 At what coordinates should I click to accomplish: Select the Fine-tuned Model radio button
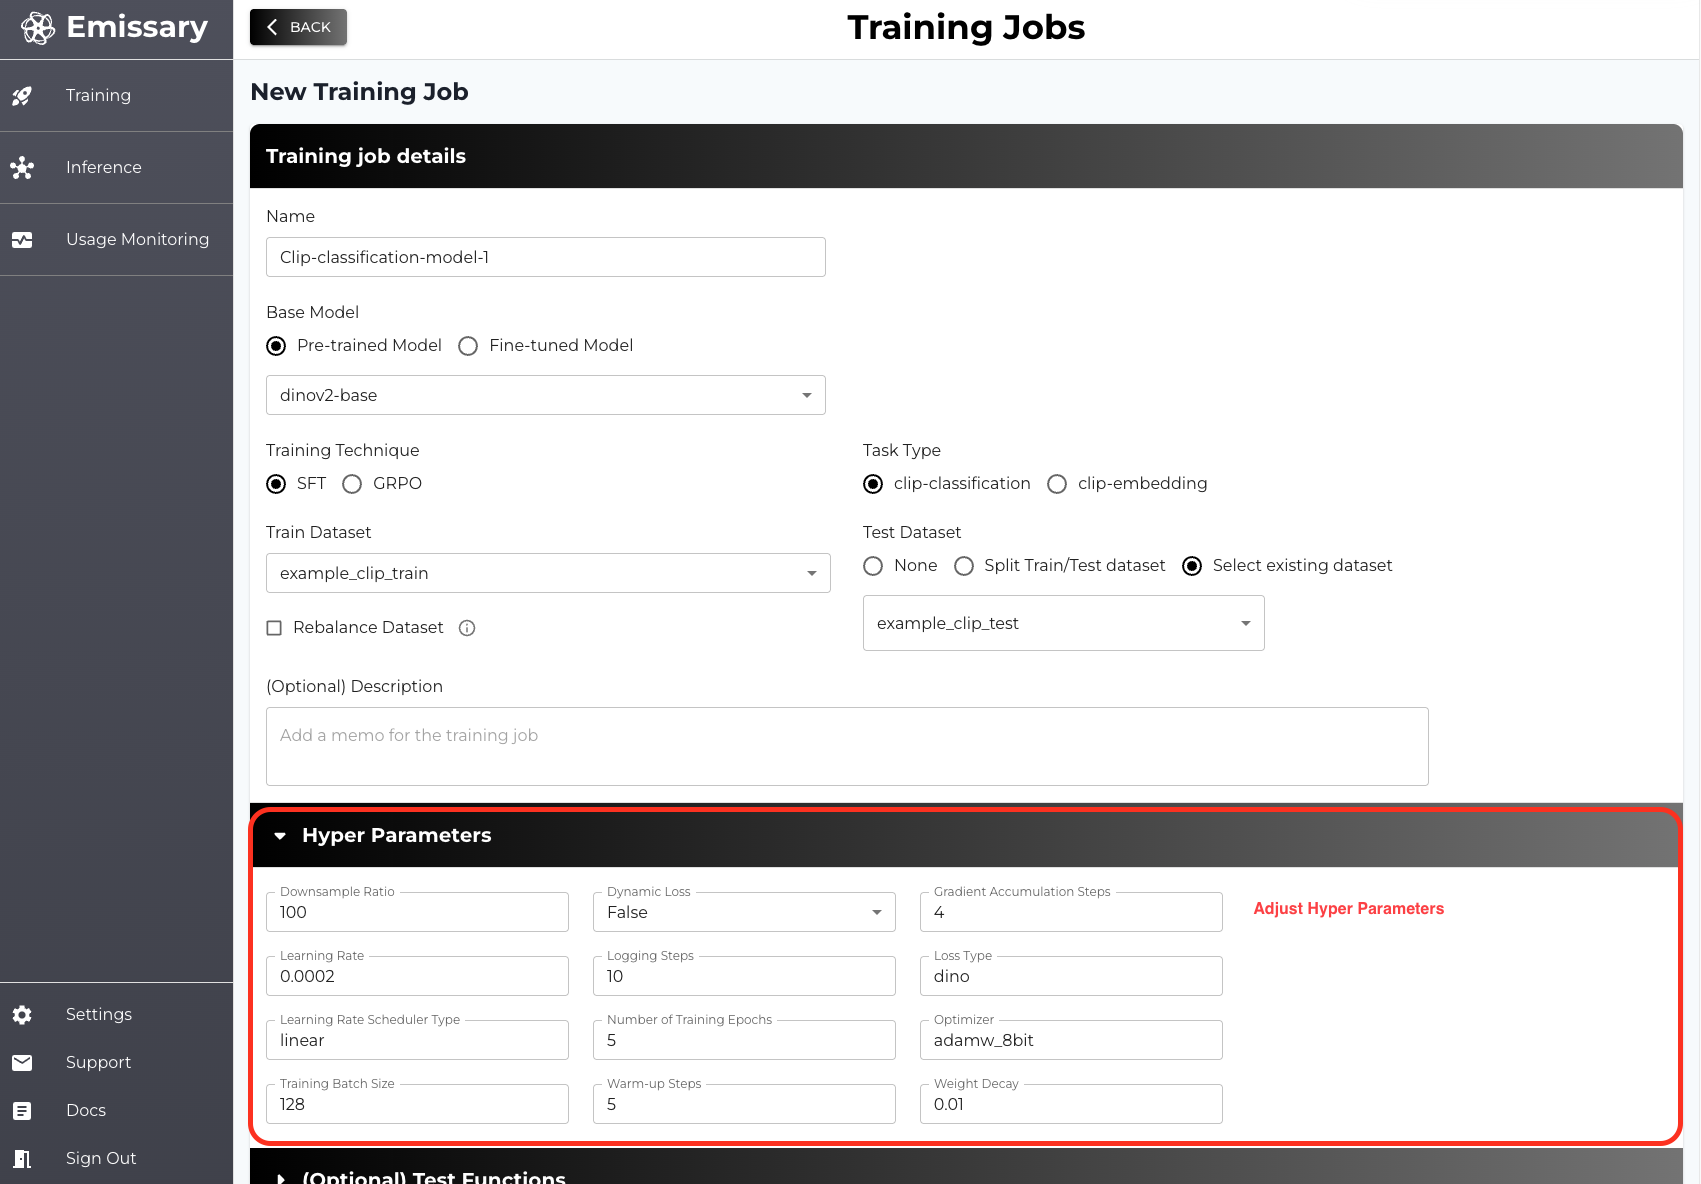(x=468, y=346)
